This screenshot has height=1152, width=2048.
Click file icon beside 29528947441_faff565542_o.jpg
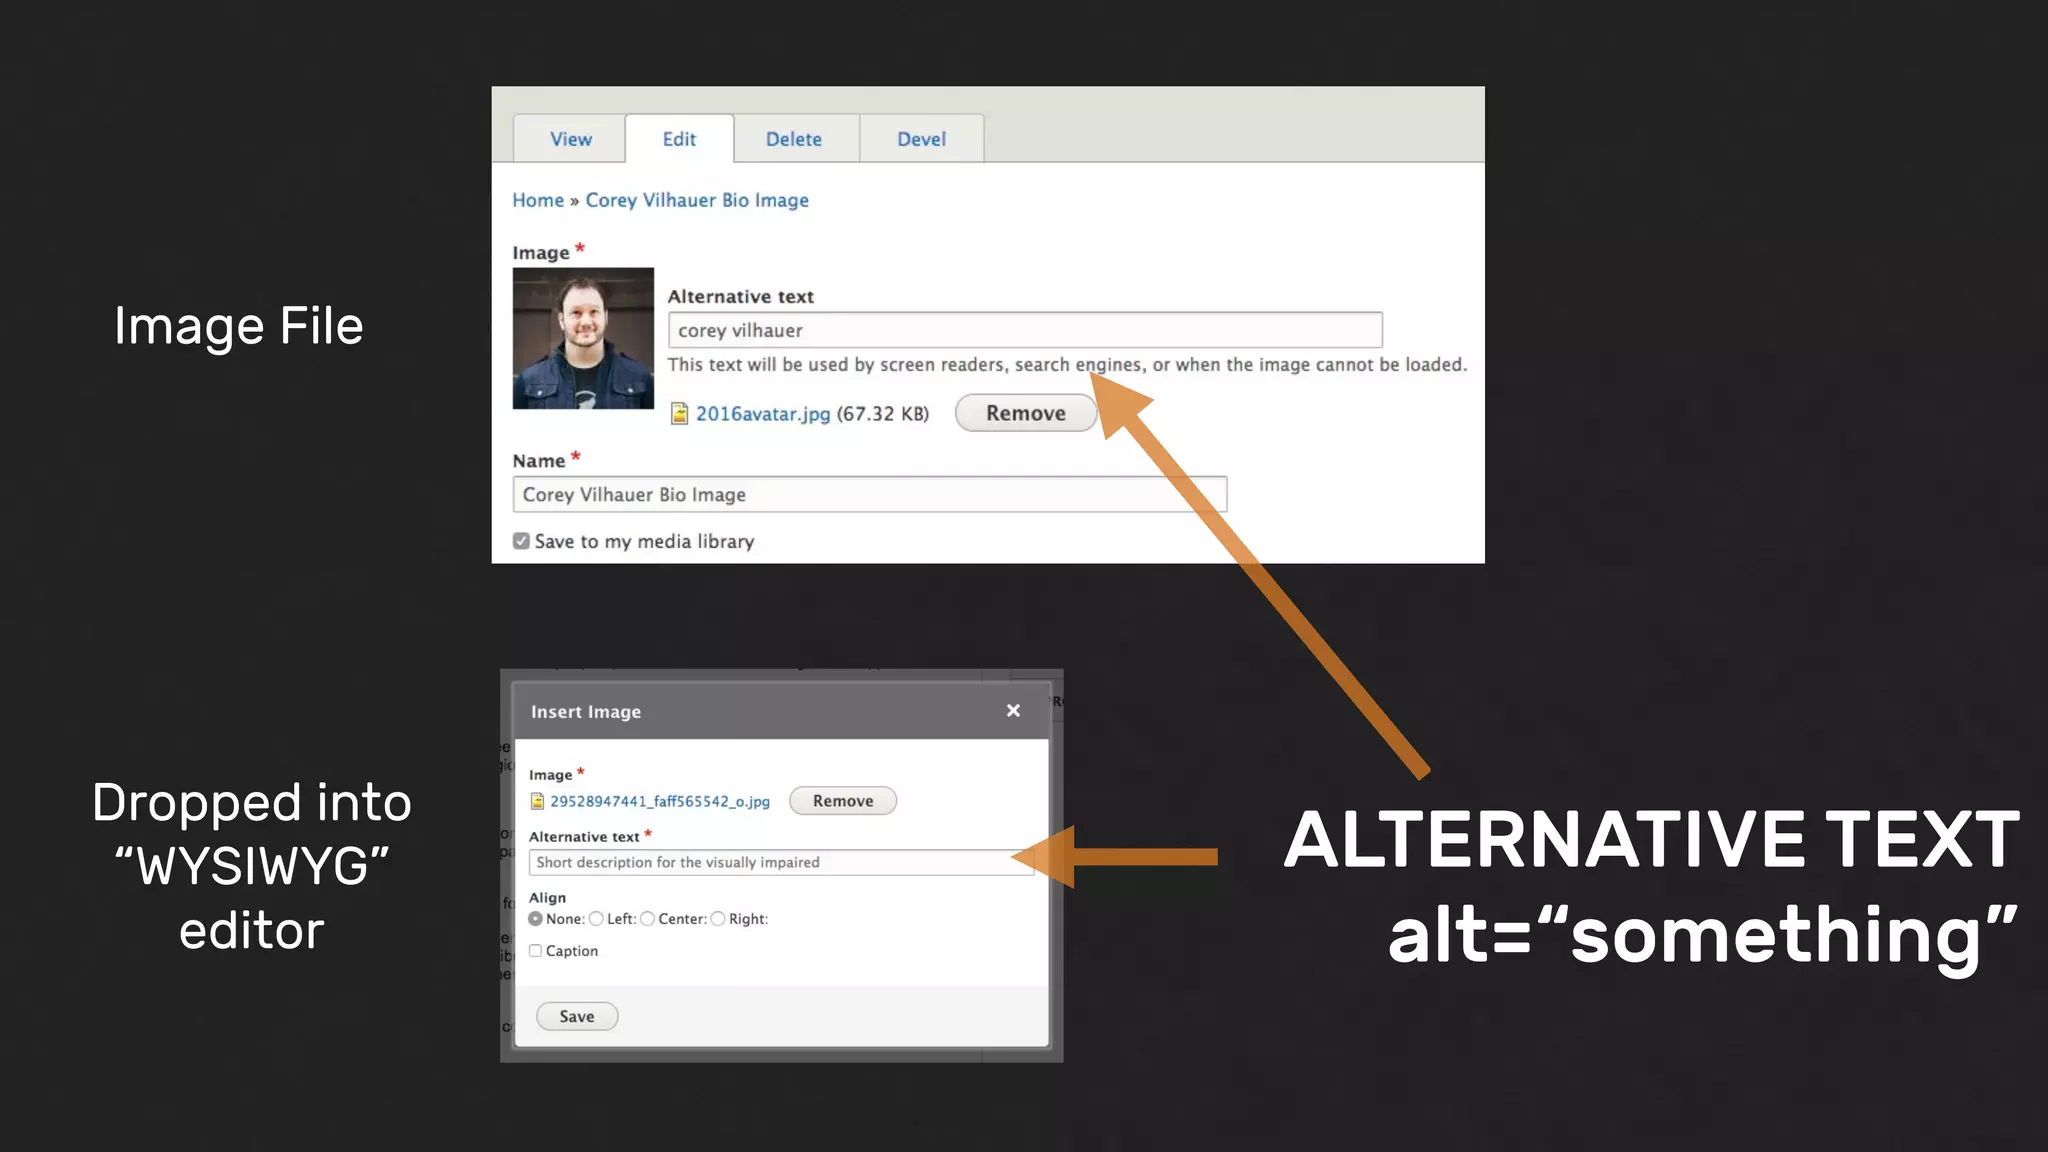pyautogui.click(x=537, y=801)
